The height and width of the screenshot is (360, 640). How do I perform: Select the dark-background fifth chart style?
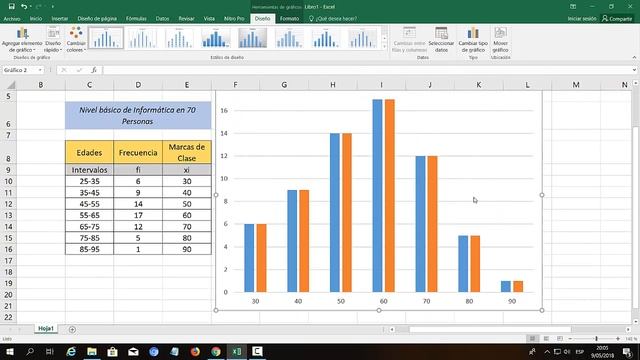(252, 38)
